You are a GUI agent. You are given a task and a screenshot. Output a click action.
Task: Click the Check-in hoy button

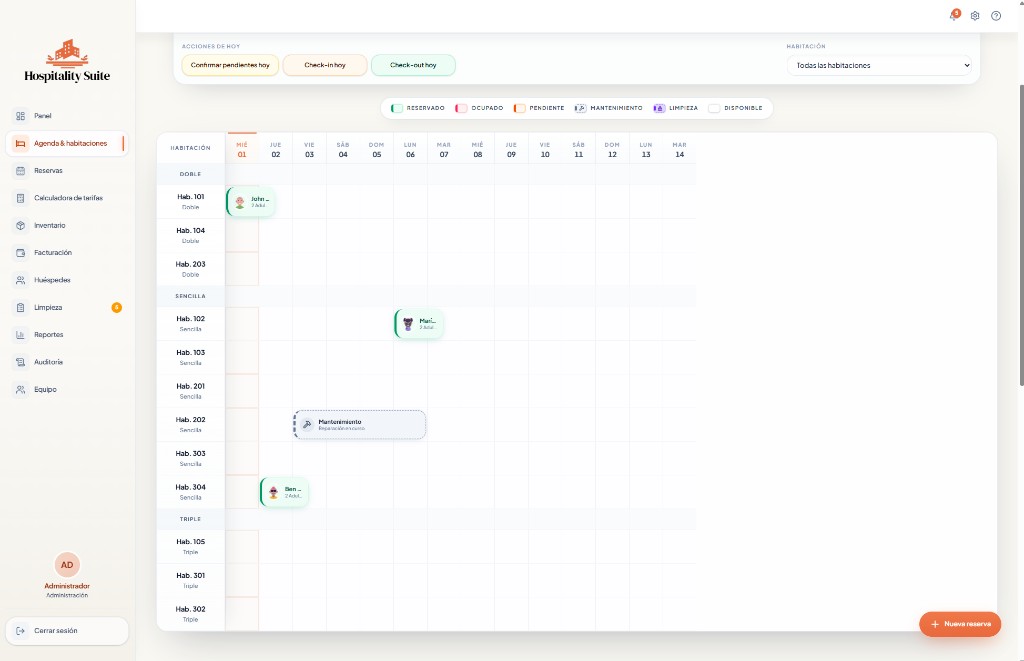coord(325,65)
